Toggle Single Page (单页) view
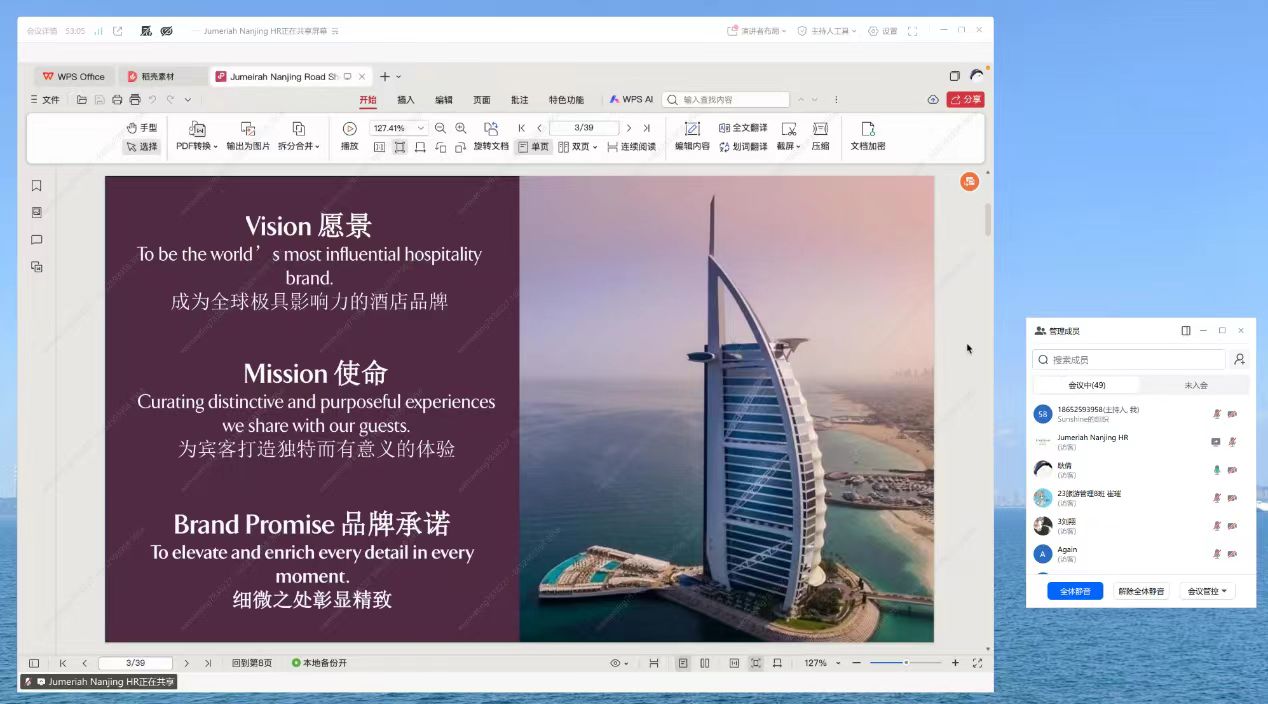This screenshot has width=1268, height=704. coord(533,146)
